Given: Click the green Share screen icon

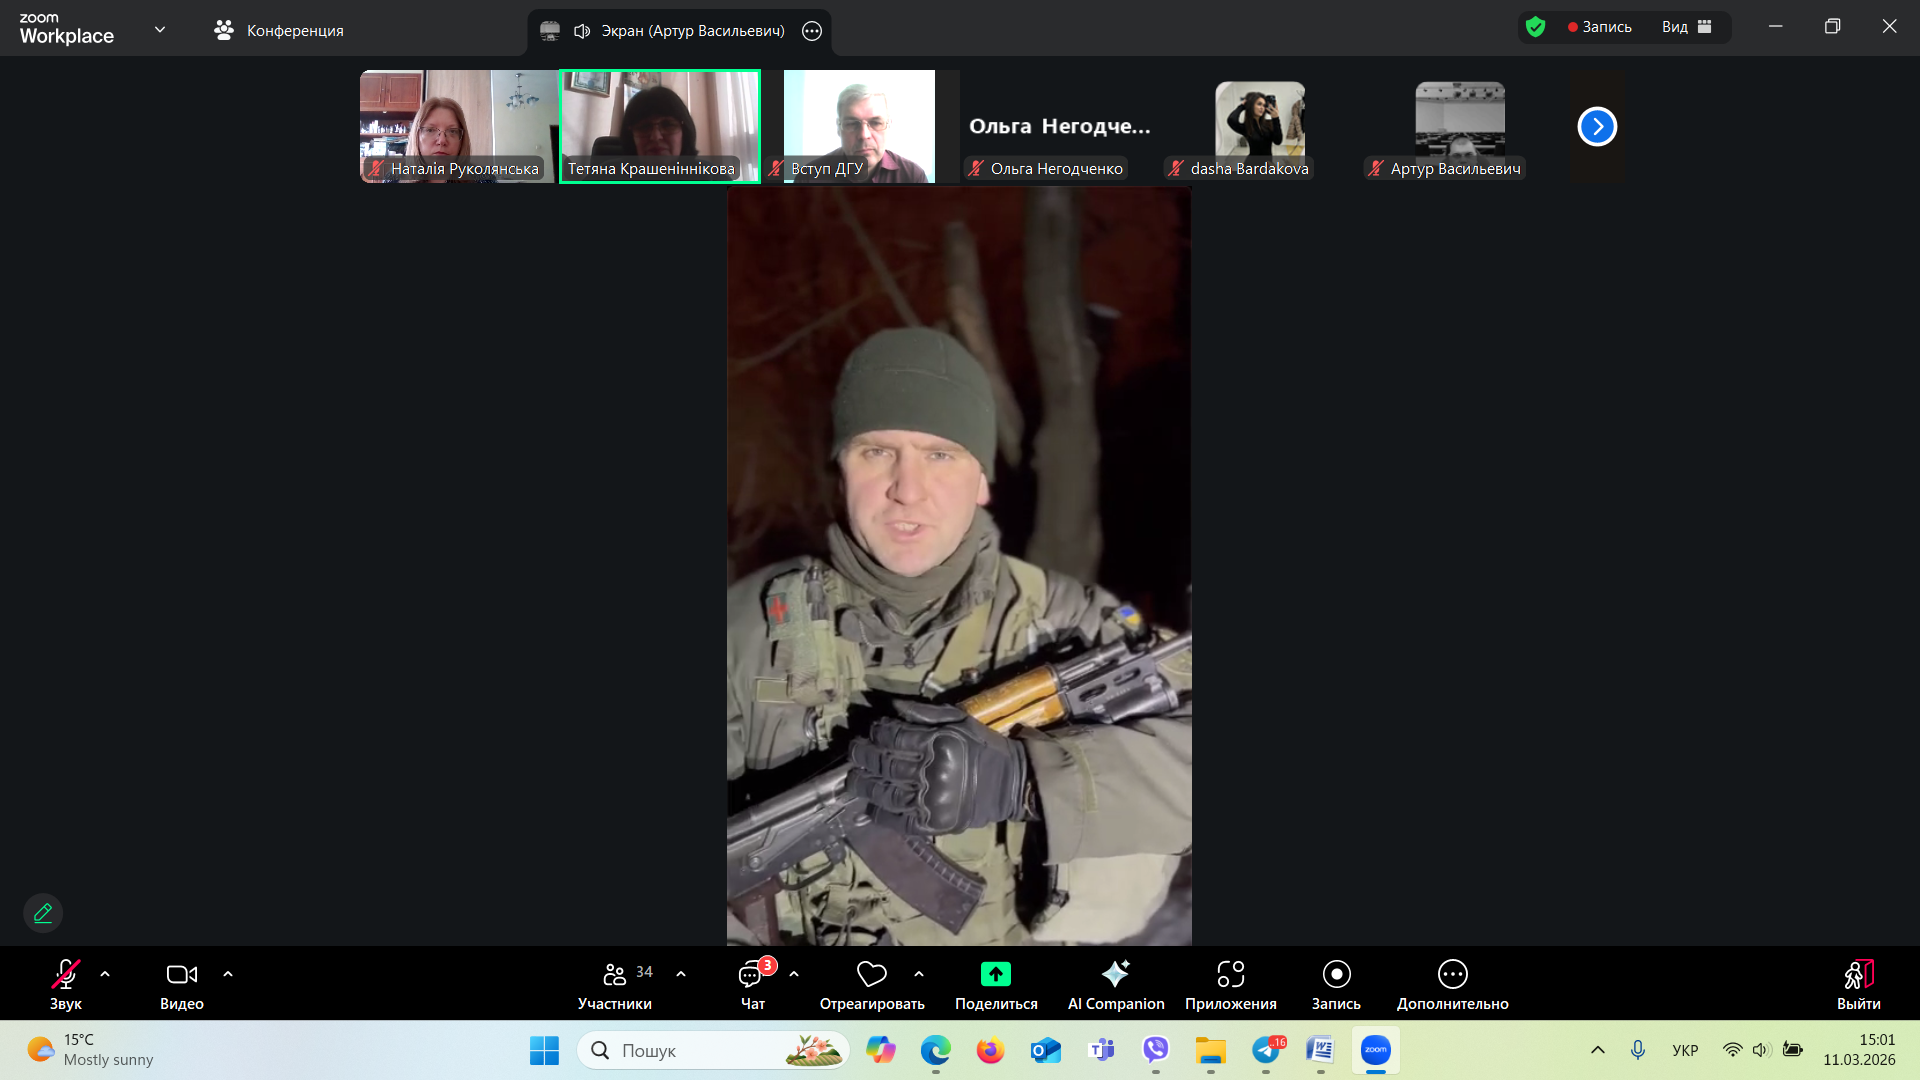Looking at the screenshot, I should coord(995,974).
